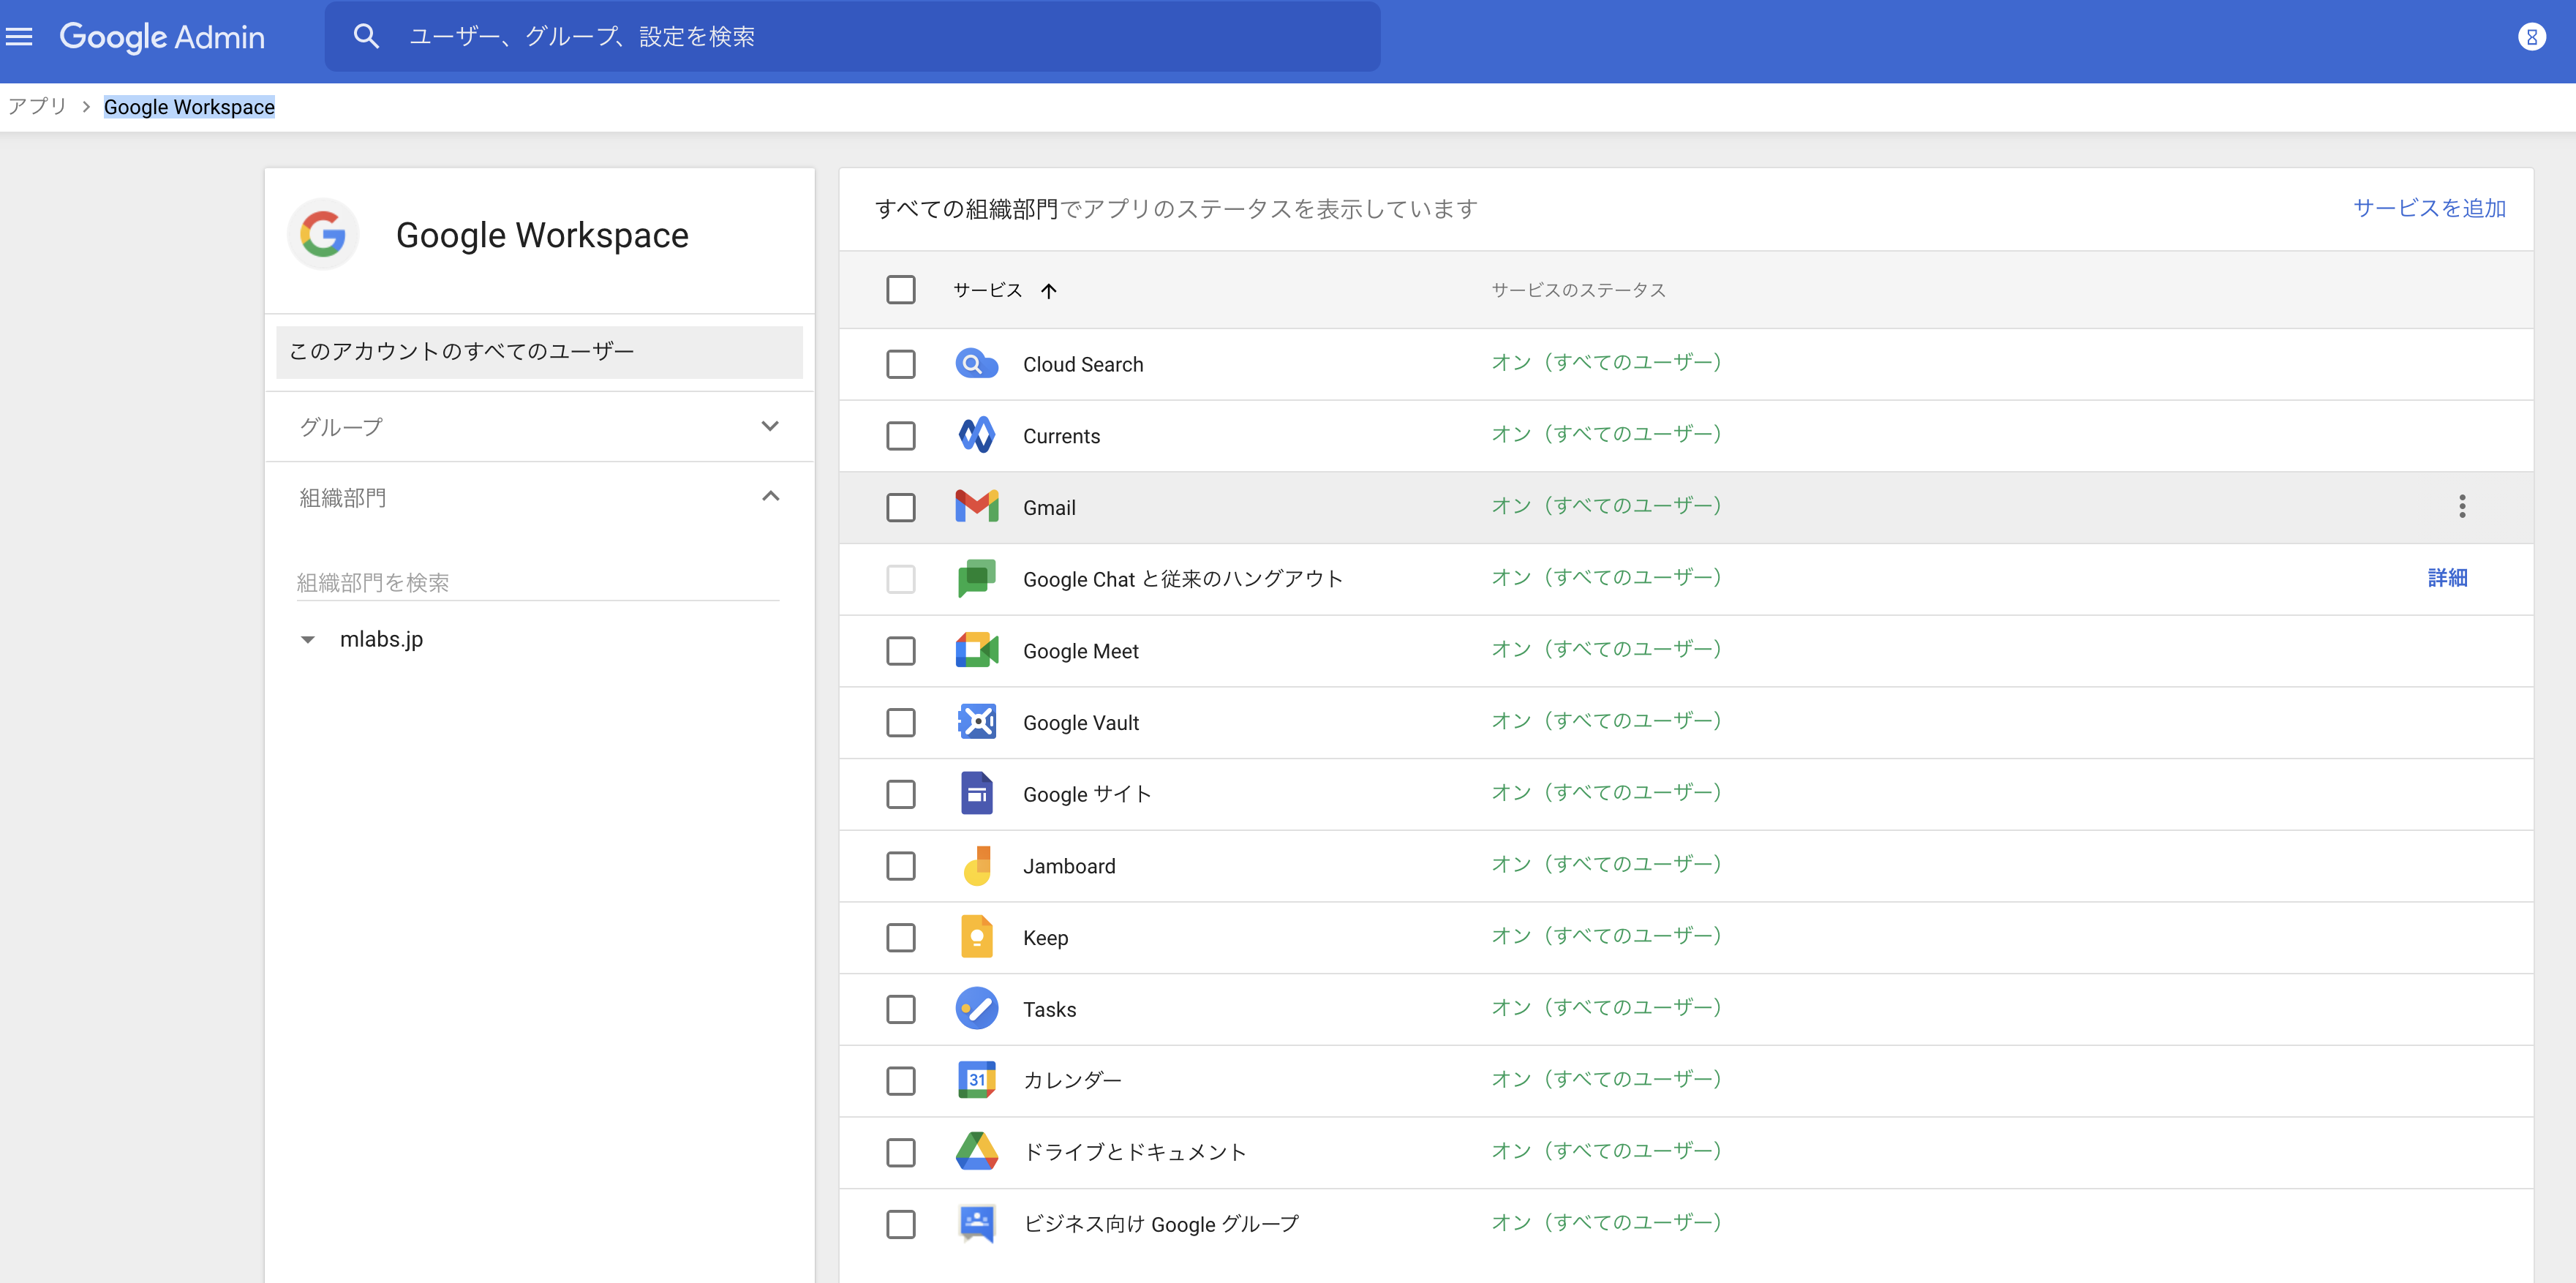
Task: Sort services with the サービス arrow
Action: pos(1048,290)
